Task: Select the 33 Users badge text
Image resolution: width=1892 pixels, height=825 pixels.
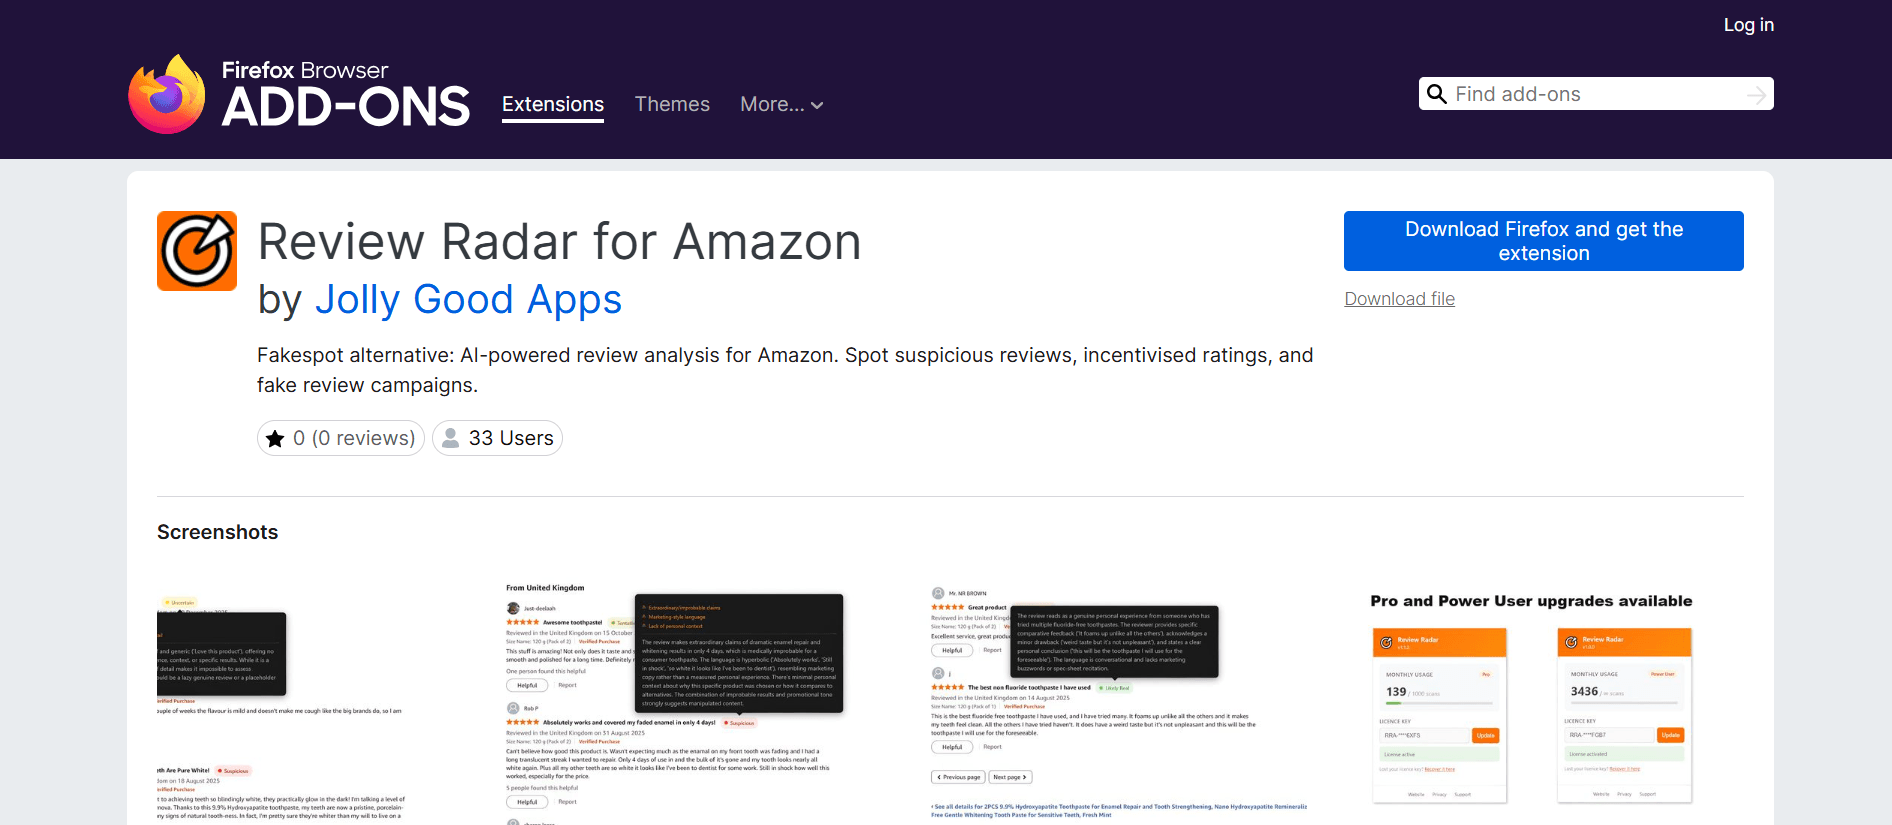Action: 511,438
